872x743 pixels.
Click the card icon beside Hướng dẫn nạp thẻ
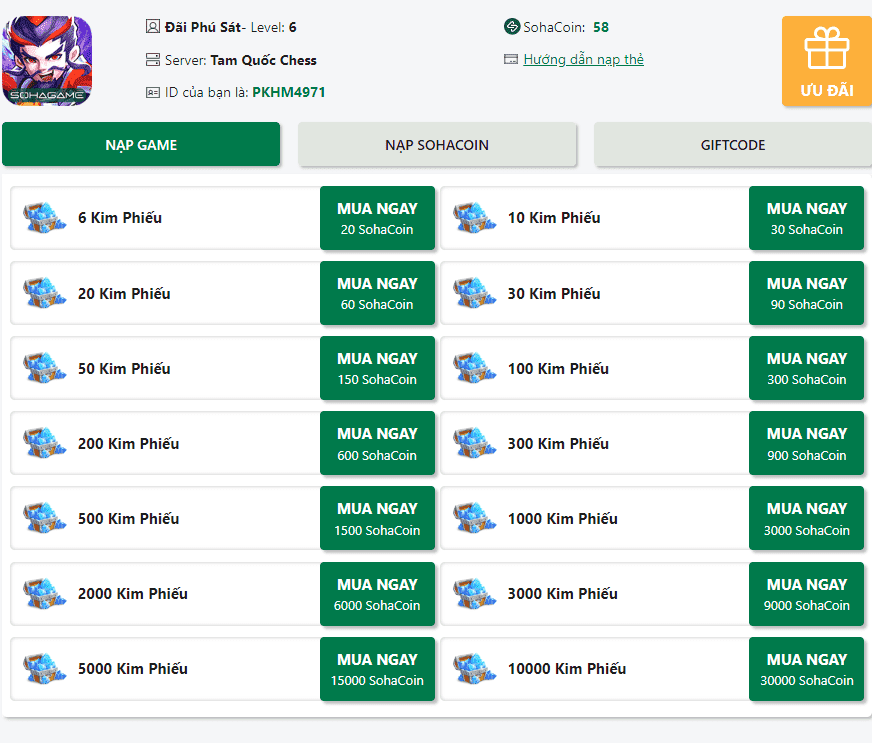point(512,60)
